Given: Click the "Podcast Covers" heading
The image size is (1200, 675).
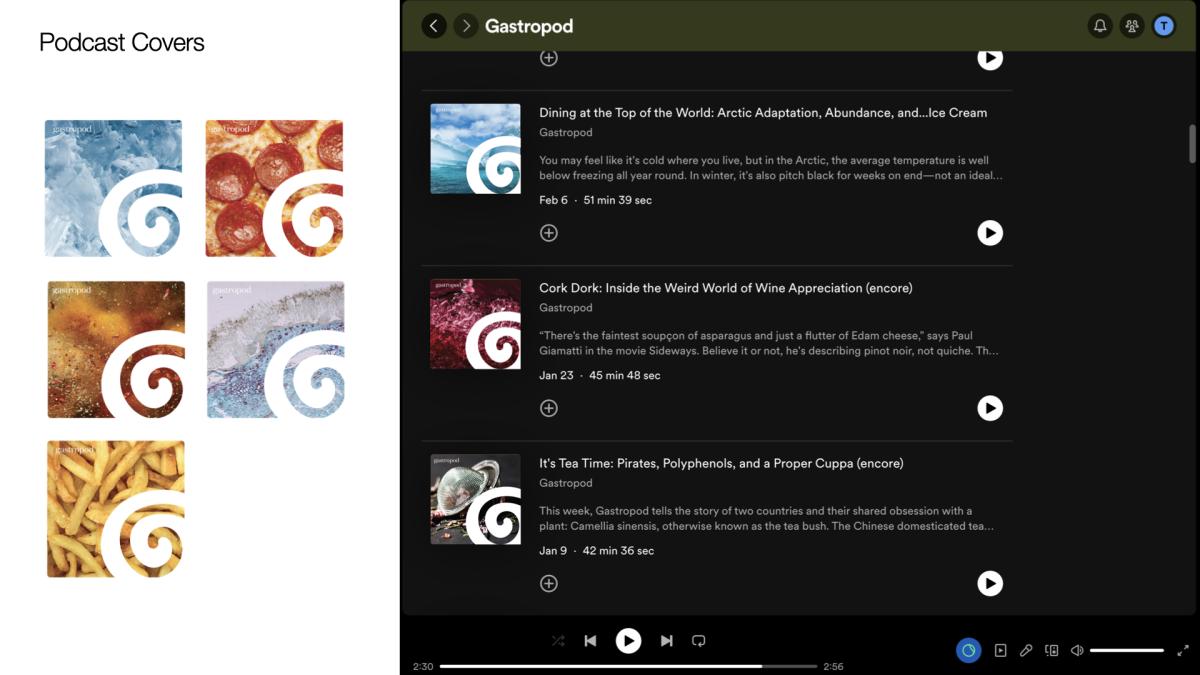Looking at the screenshot, I should (x=122, y=42).
